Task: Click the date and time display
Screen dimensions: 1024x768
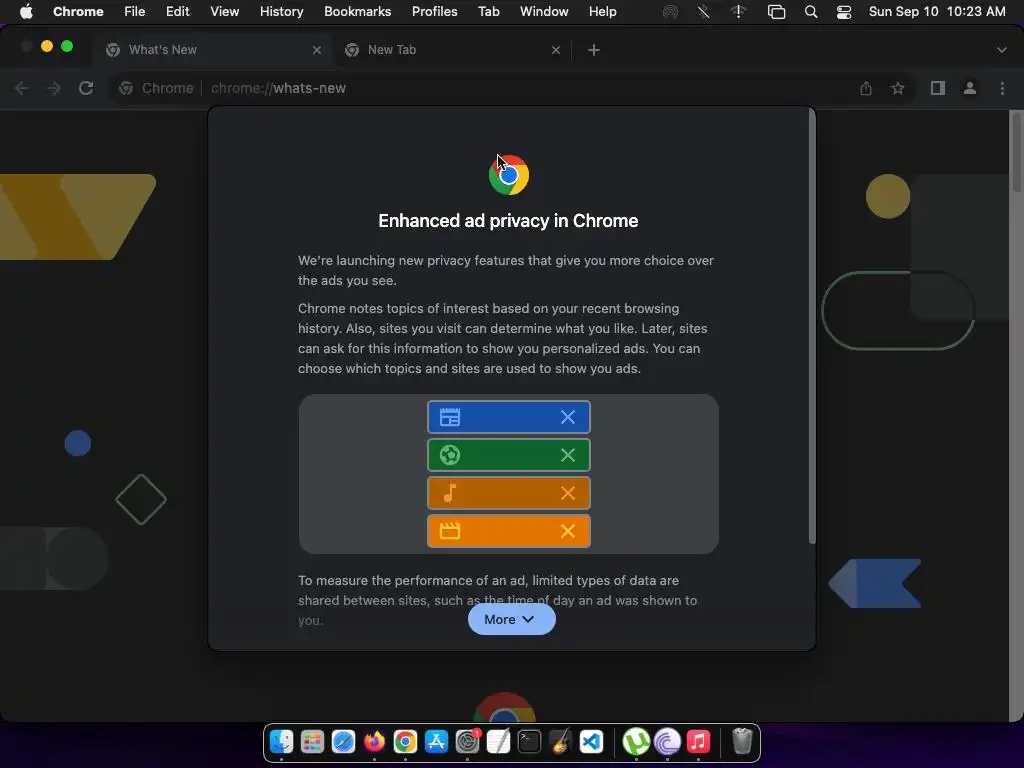Action: tap(936, 11)
